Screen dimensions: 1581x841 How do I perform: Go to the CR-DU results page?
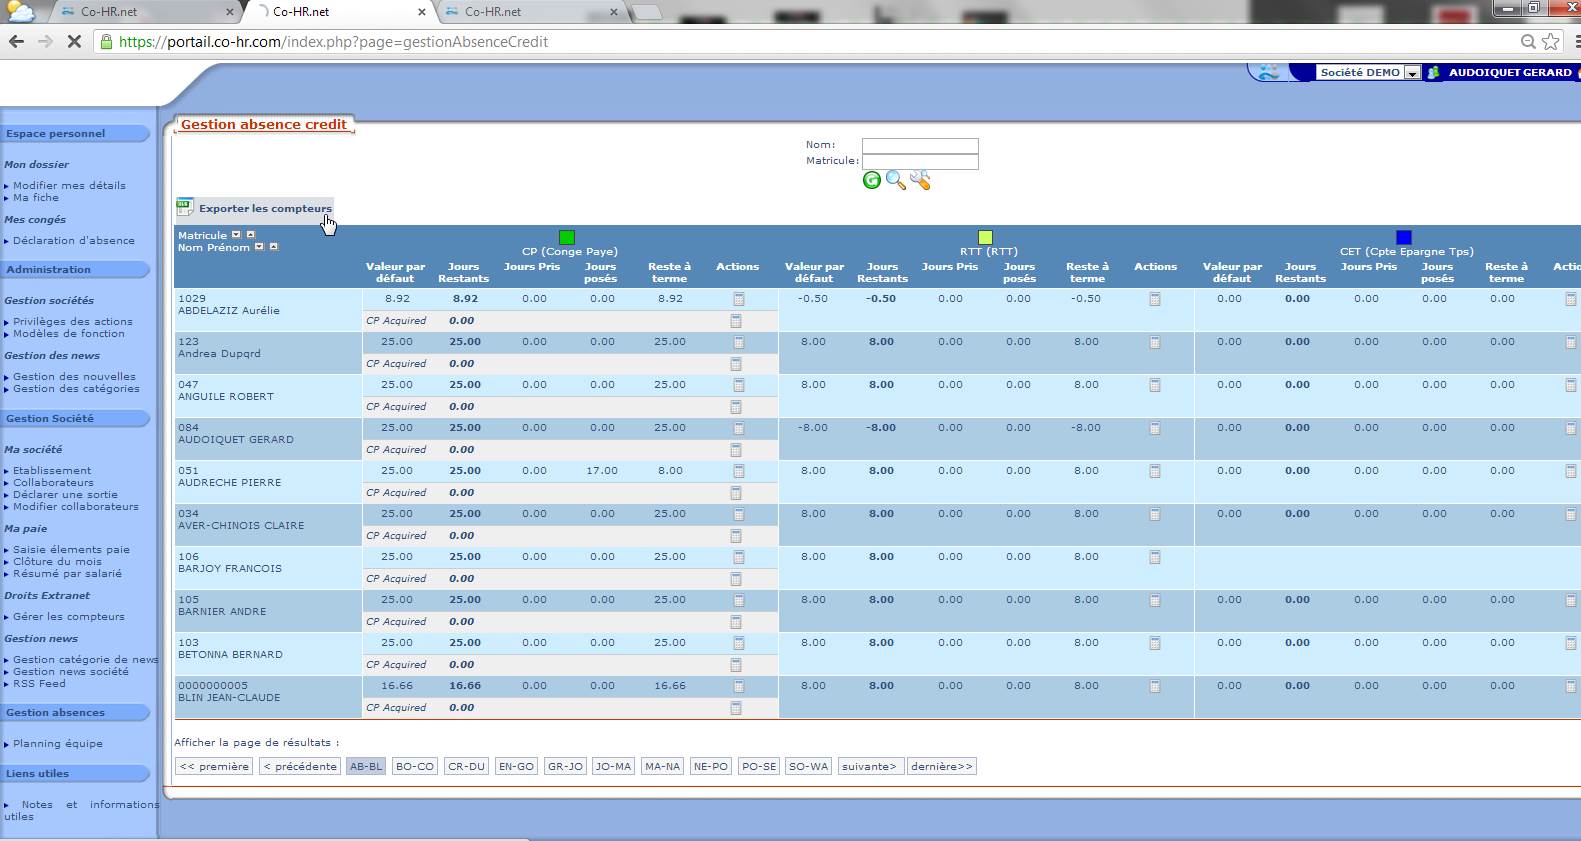(467, 767)
